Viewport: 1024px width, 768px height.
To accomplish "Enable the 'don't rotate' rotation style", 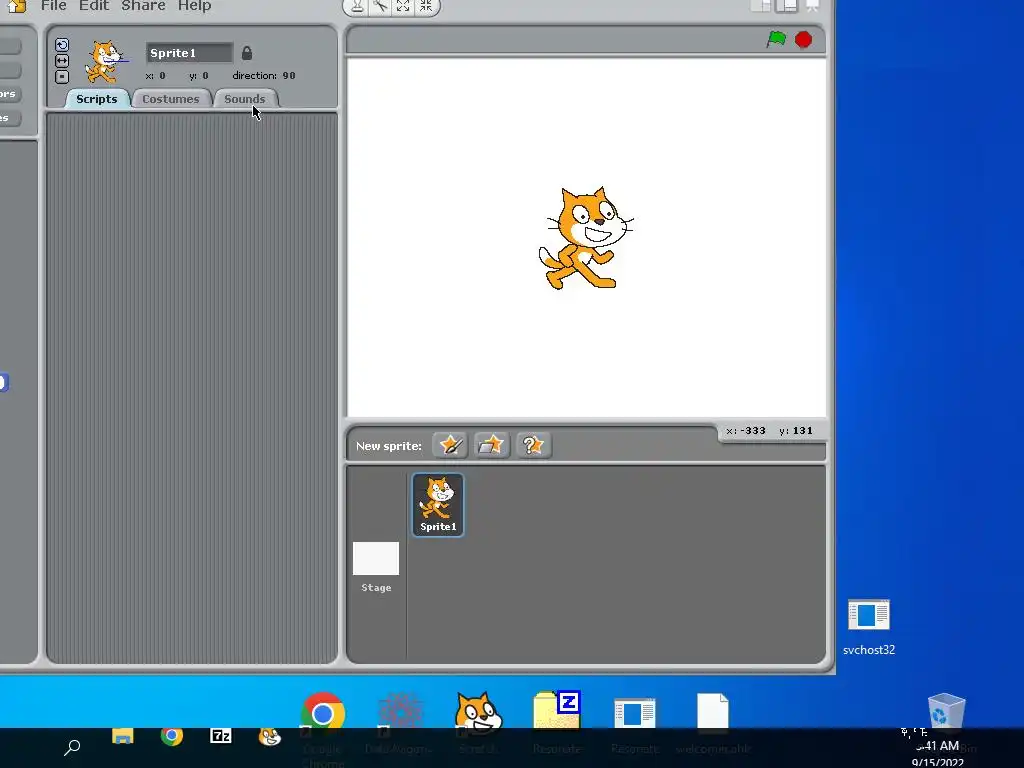I will click(x=62, y=76).
